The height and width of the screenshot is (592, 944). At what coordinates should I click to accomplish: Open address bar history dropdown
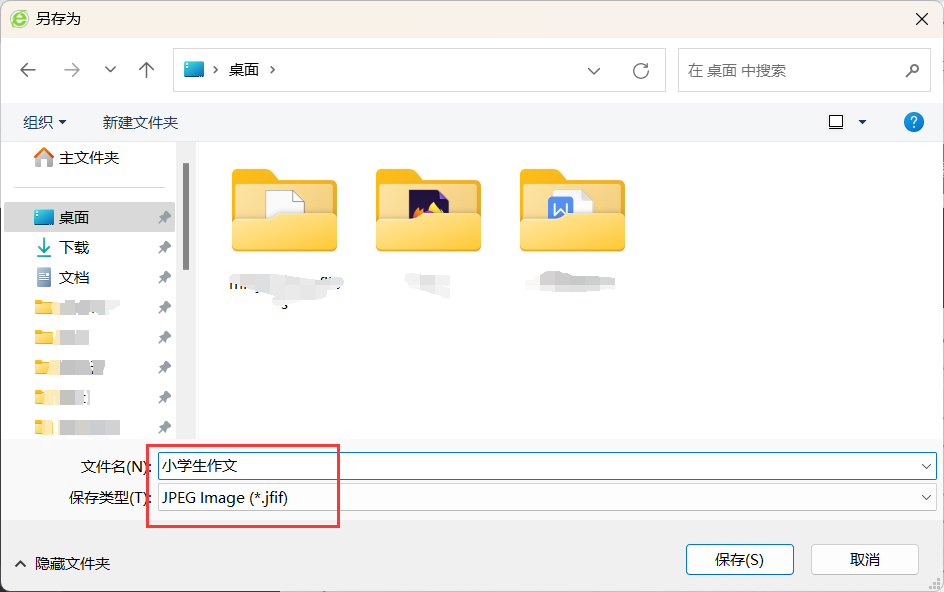tap(594, 71)
